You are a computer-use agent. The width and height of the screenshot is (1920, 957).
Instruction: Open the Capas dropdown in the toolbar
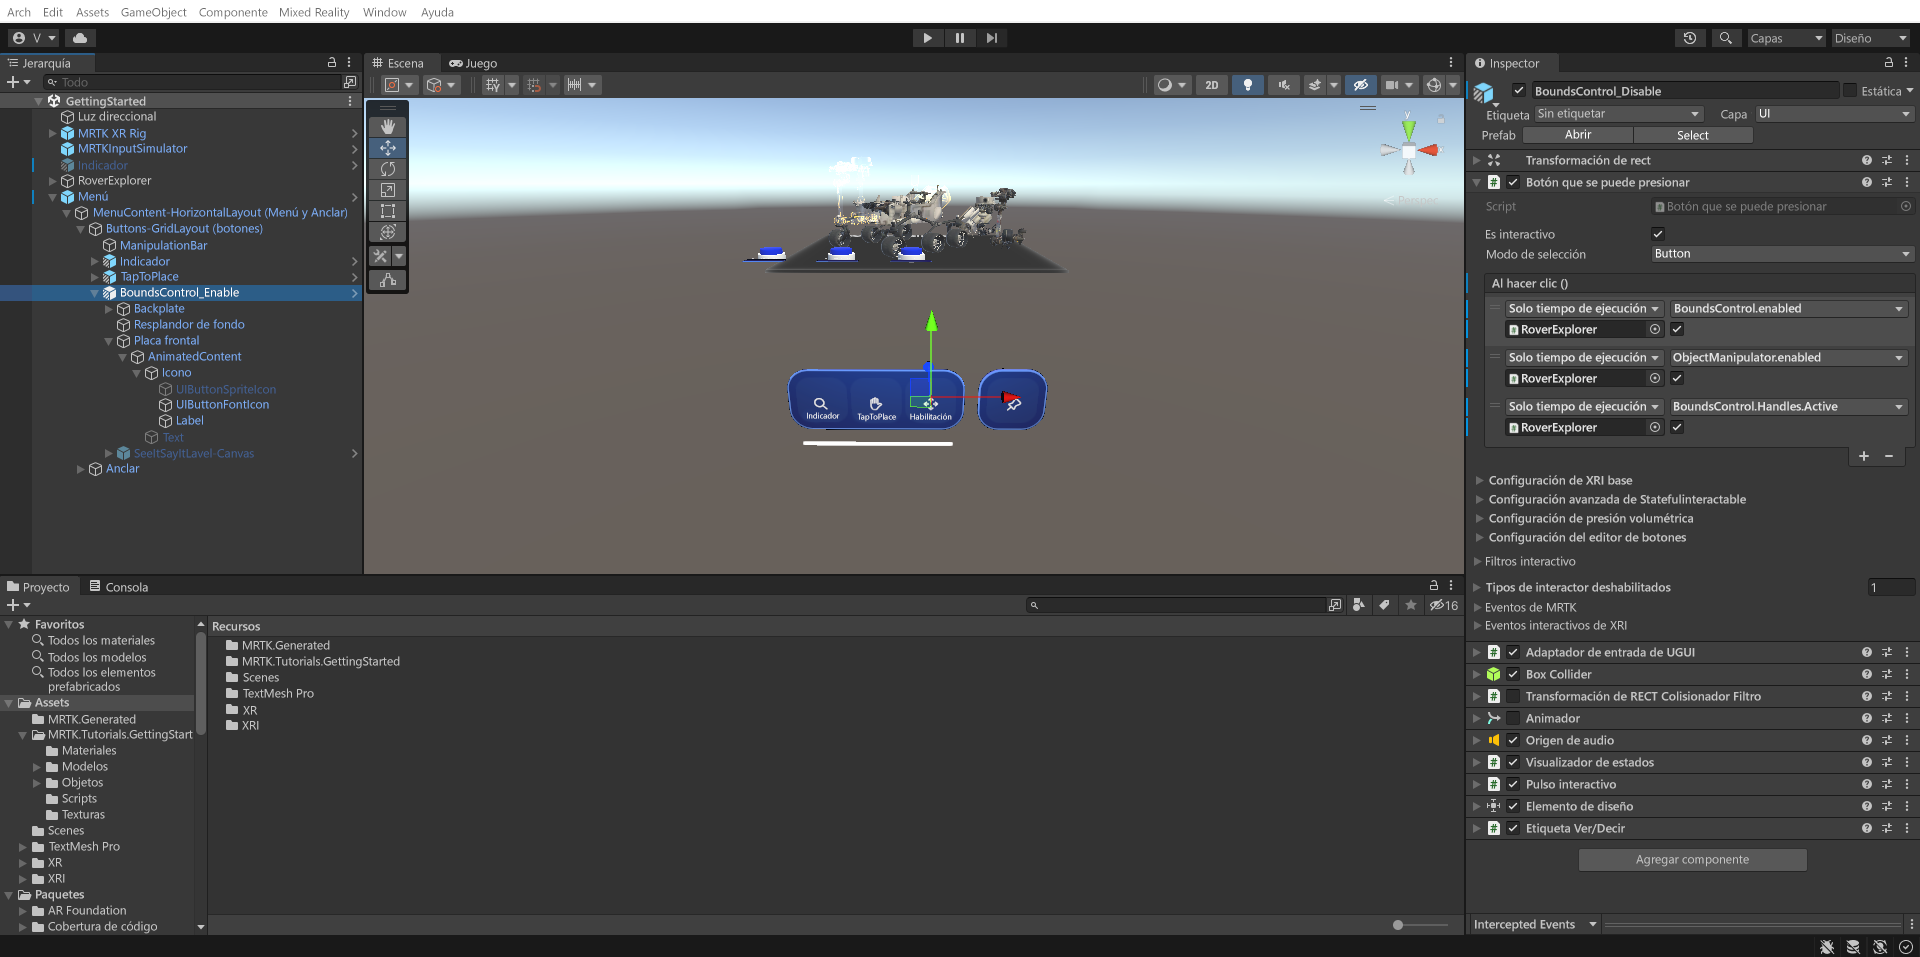(x=1786, y=38)
